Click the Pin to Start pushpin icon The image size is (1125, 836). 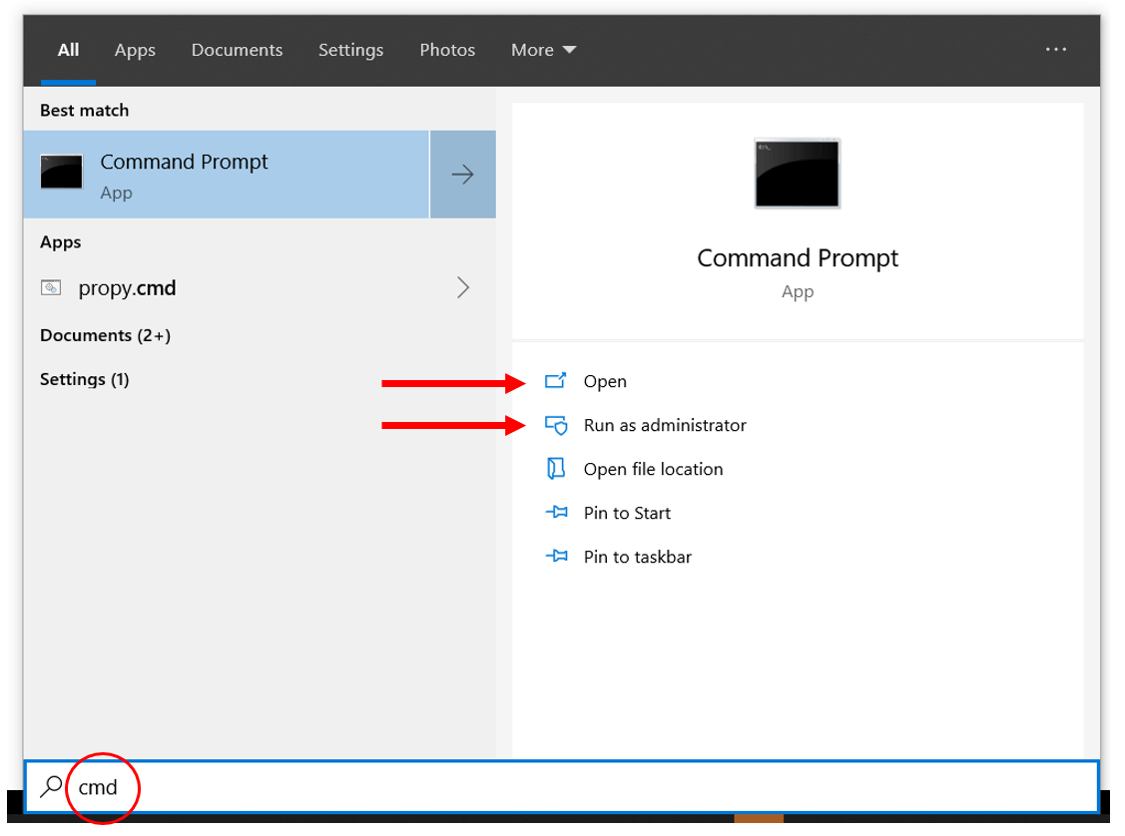[556, 513]
